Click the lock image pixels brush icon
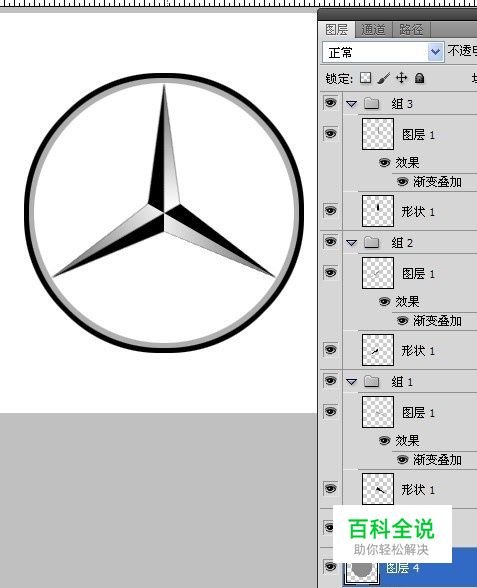 (383, 78)
